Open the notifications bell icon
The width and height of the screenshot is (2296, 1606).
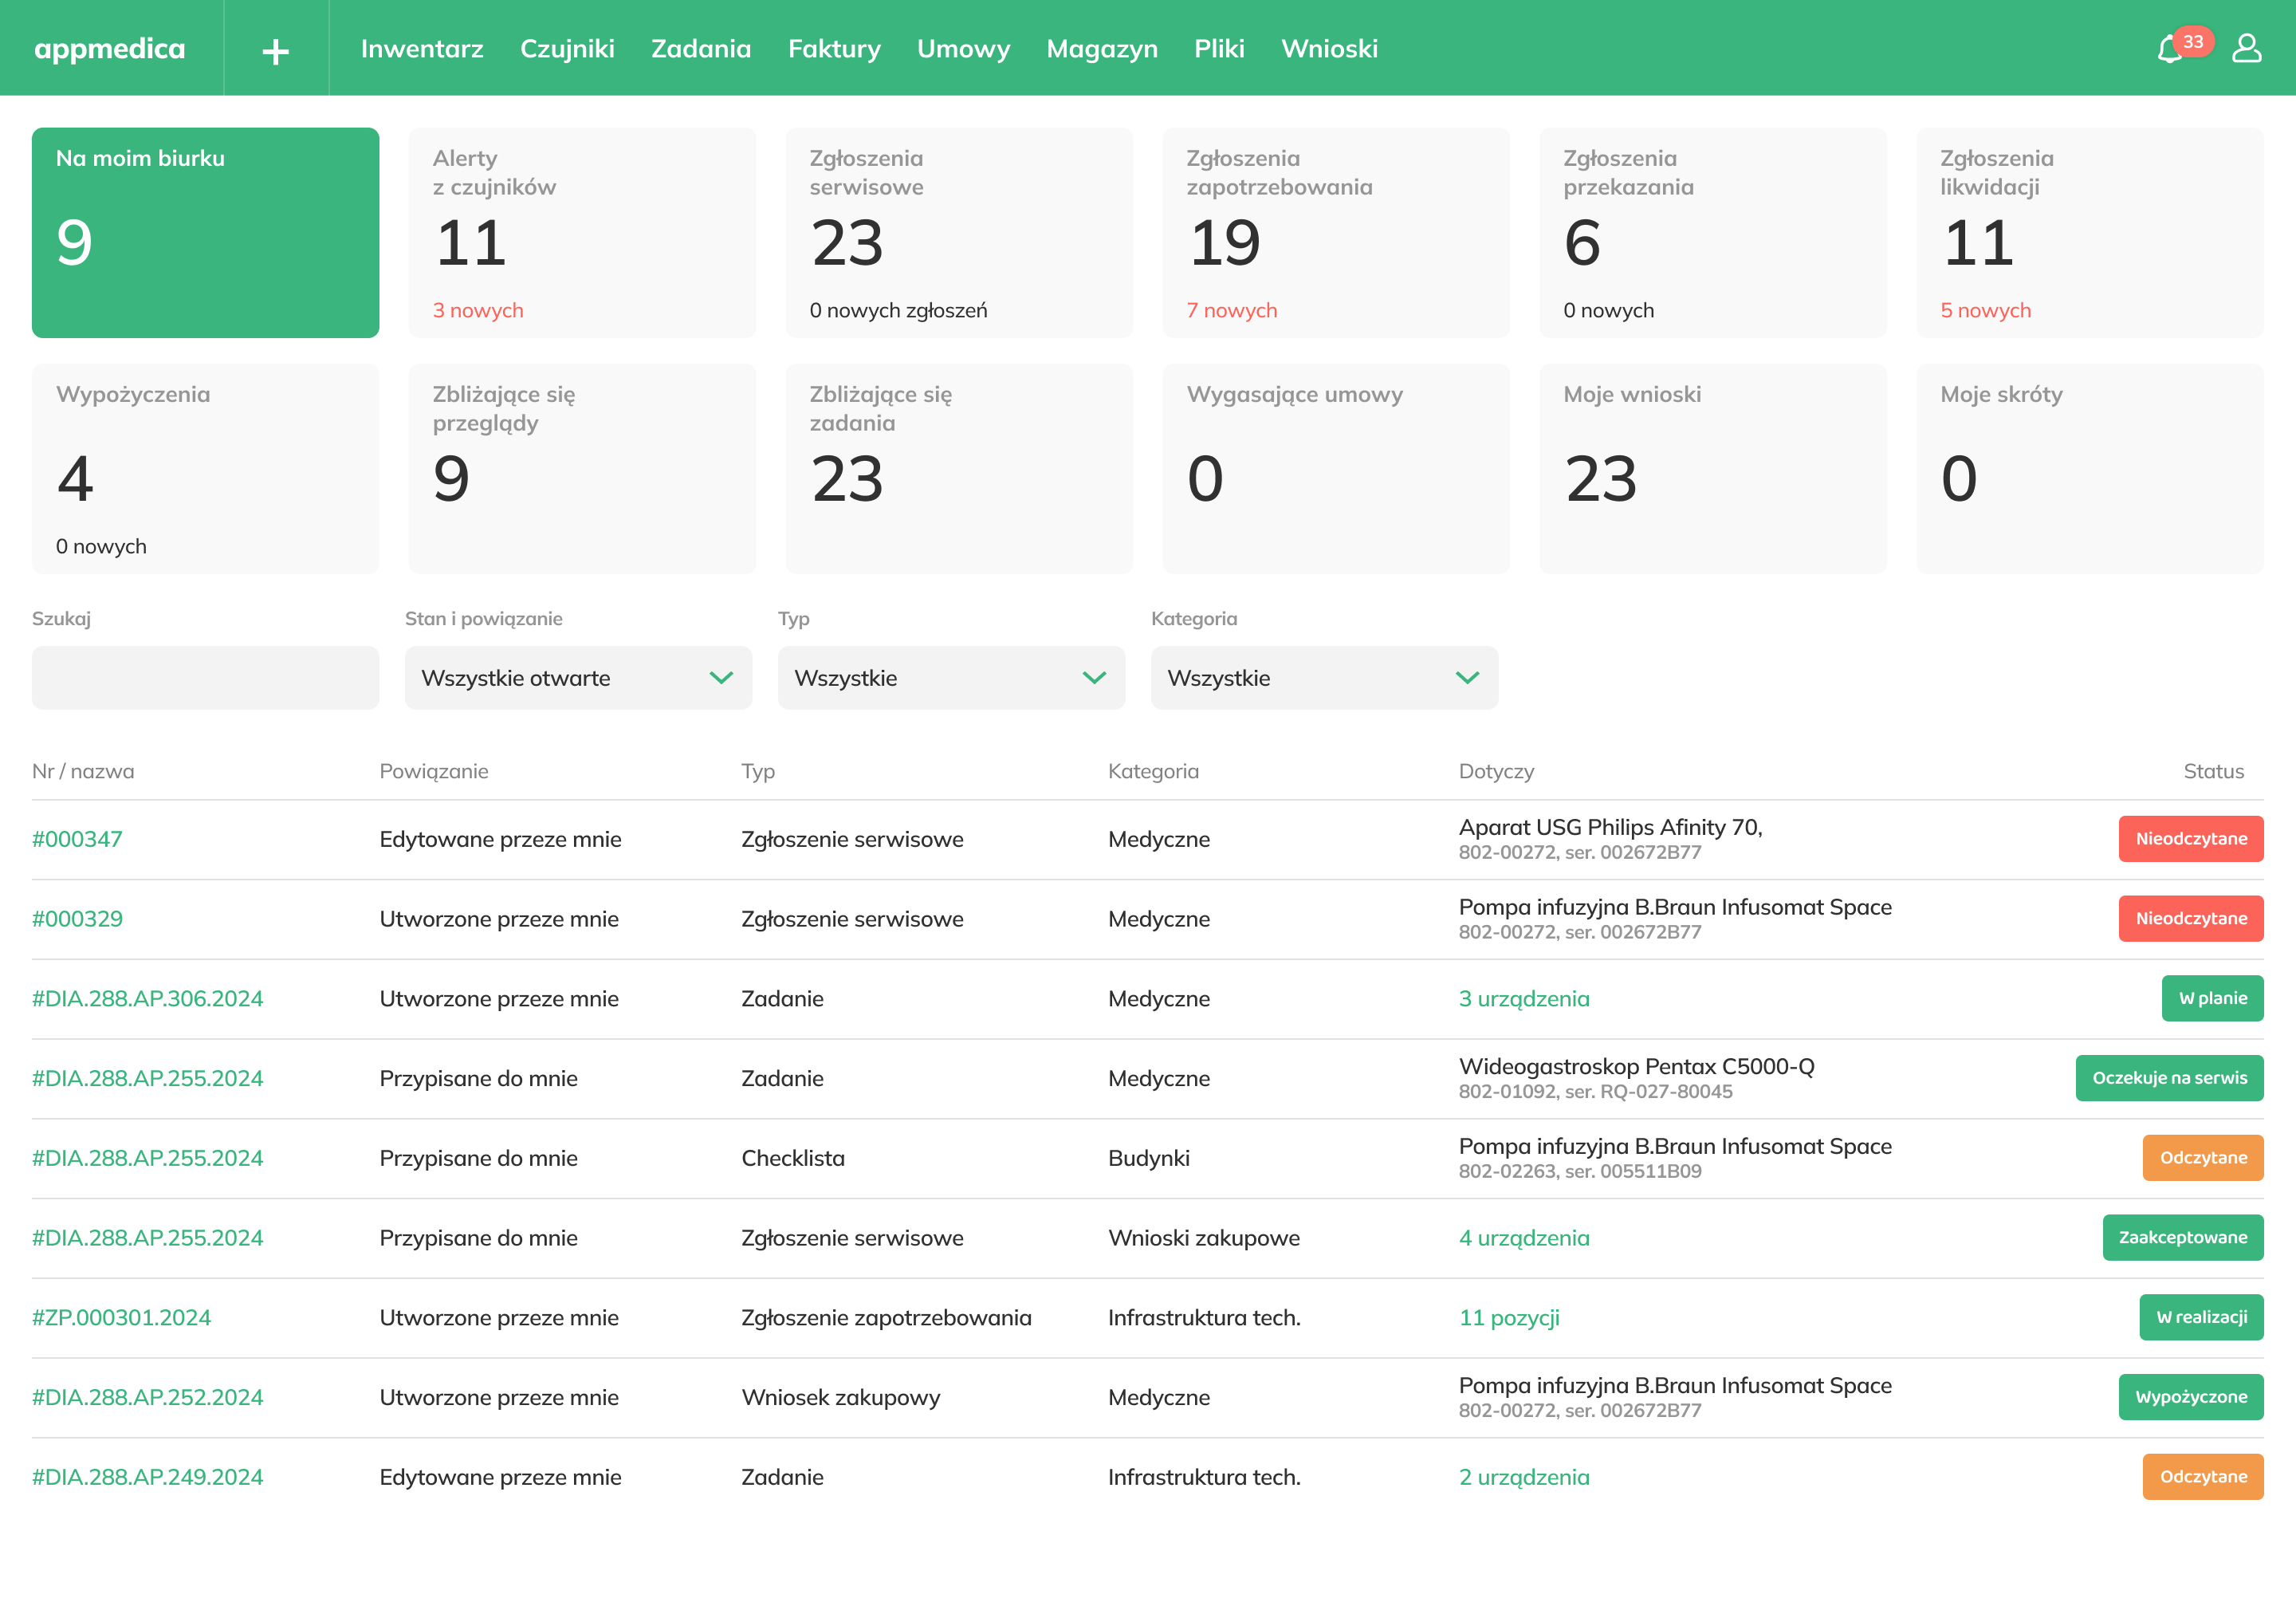[x=2169, y=49]
